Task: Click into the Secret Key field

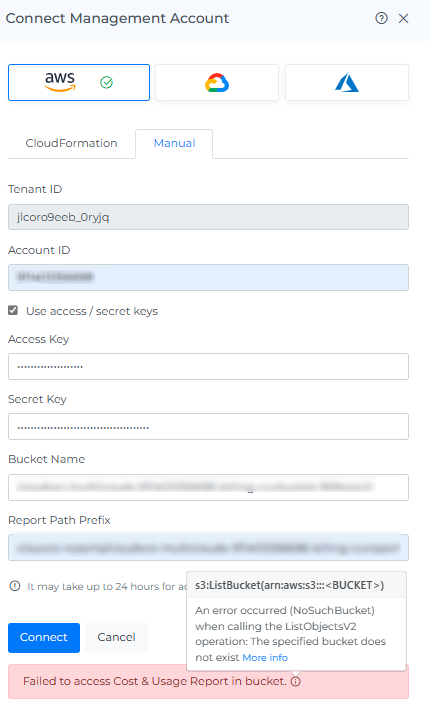Action: tap(208, 427)
